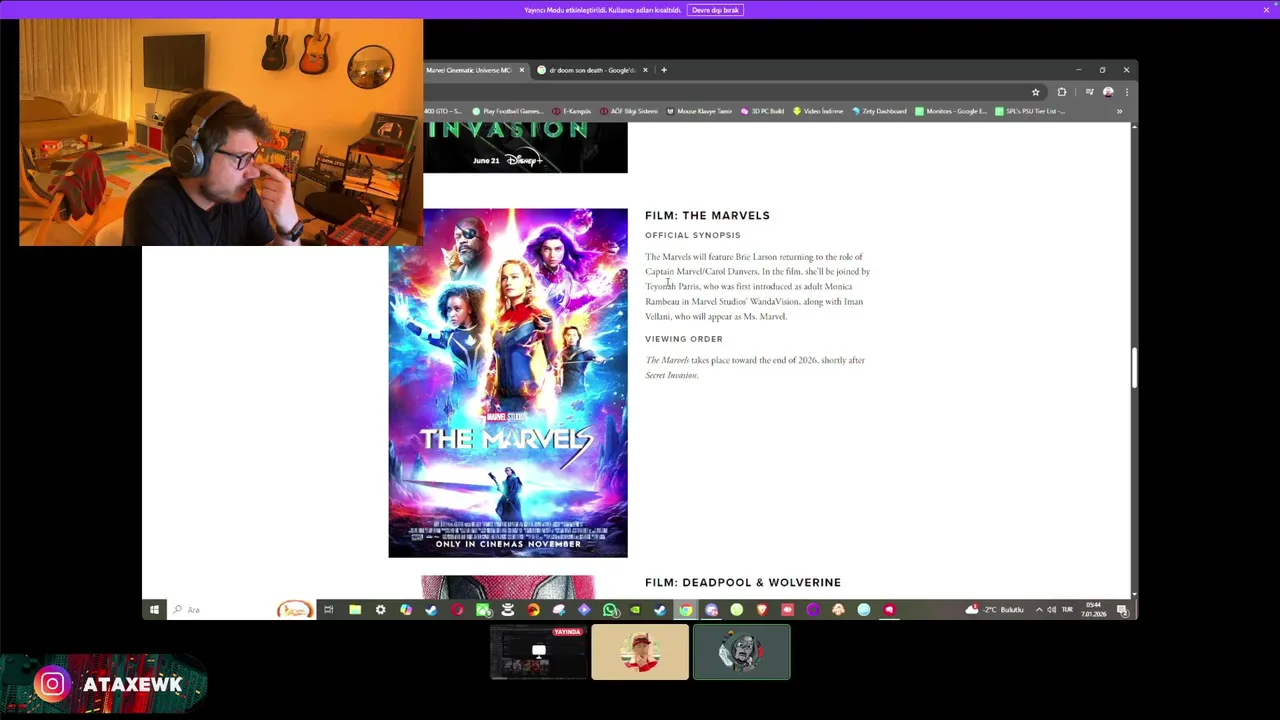Image resolution: width=1280 pixels, height=720 pixels.
Task: Select masked figure thumbnail
Action: (x=742, y=652)
